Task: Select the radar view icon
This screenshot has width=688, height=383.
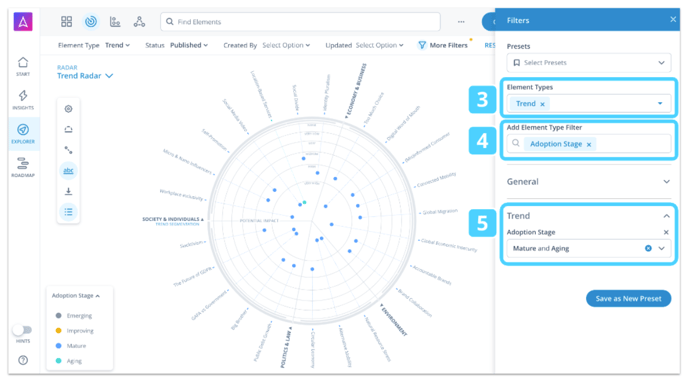Action: 91,21
